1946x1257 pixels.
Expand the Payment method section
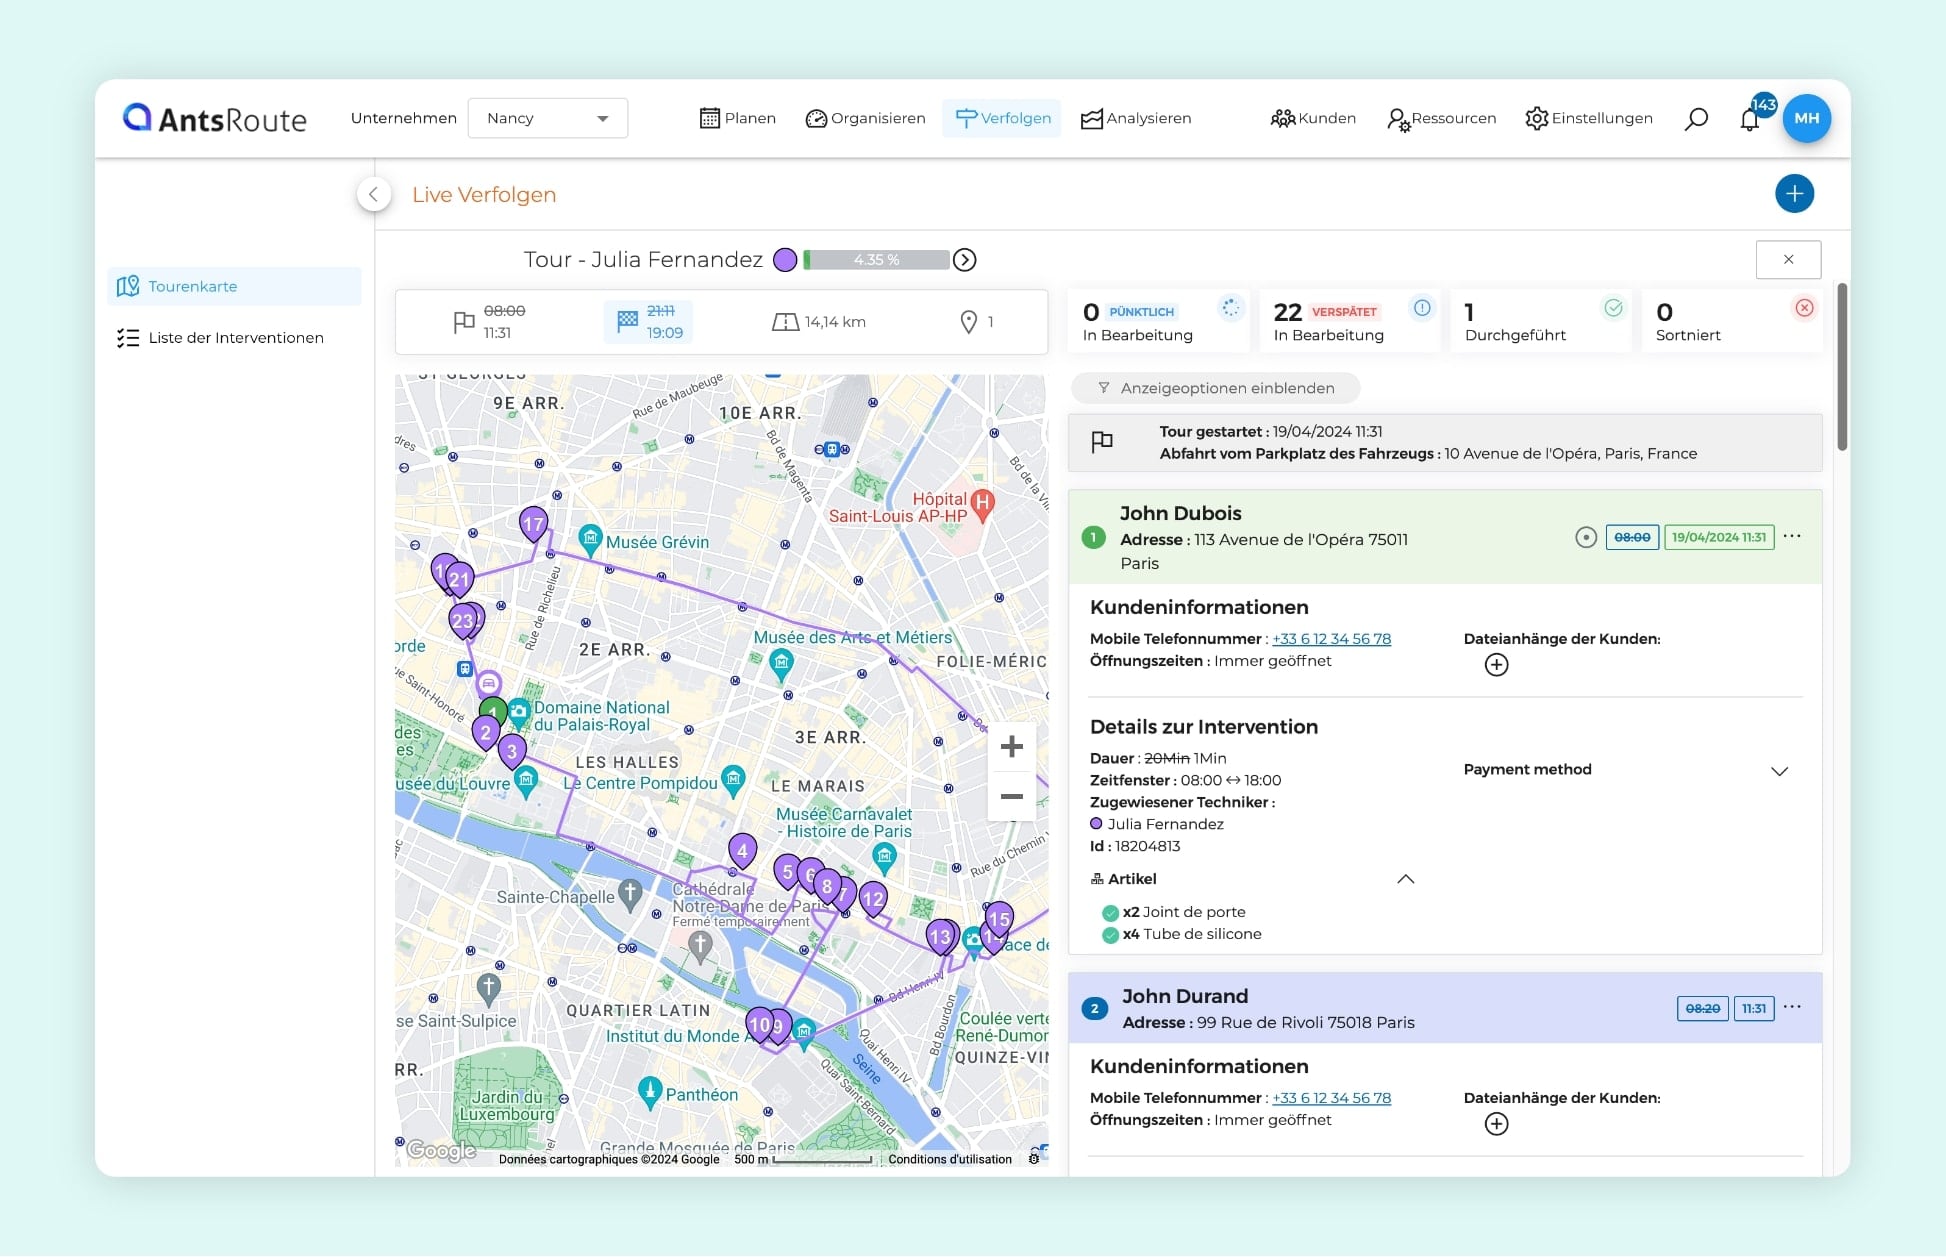pos(1779,771)
